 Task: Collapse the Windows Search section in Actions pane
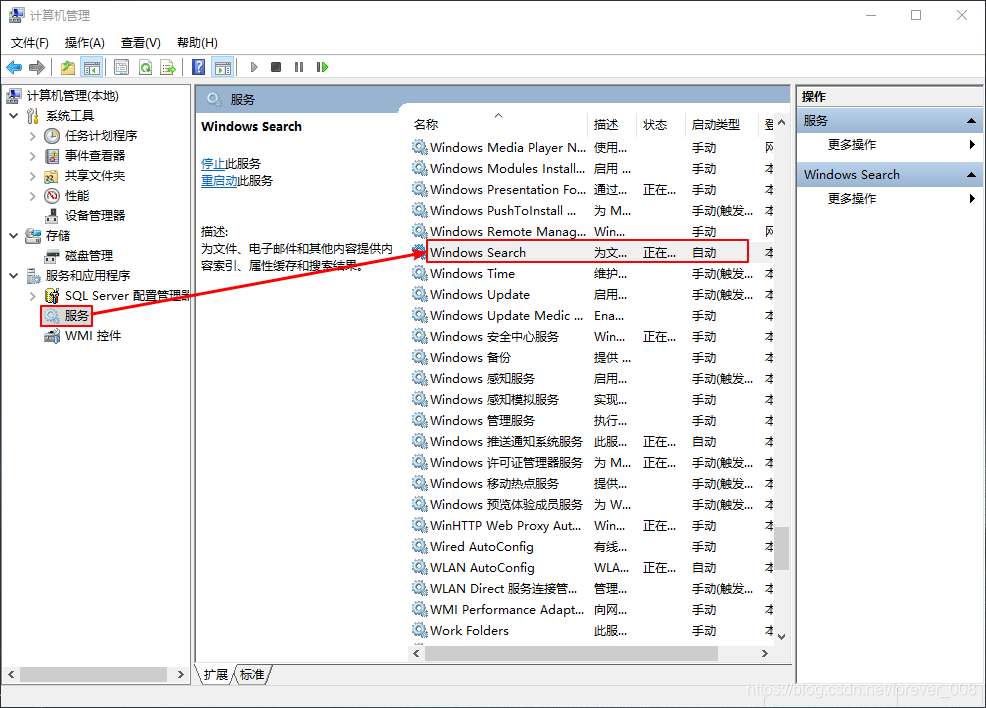tap(971, 175)
